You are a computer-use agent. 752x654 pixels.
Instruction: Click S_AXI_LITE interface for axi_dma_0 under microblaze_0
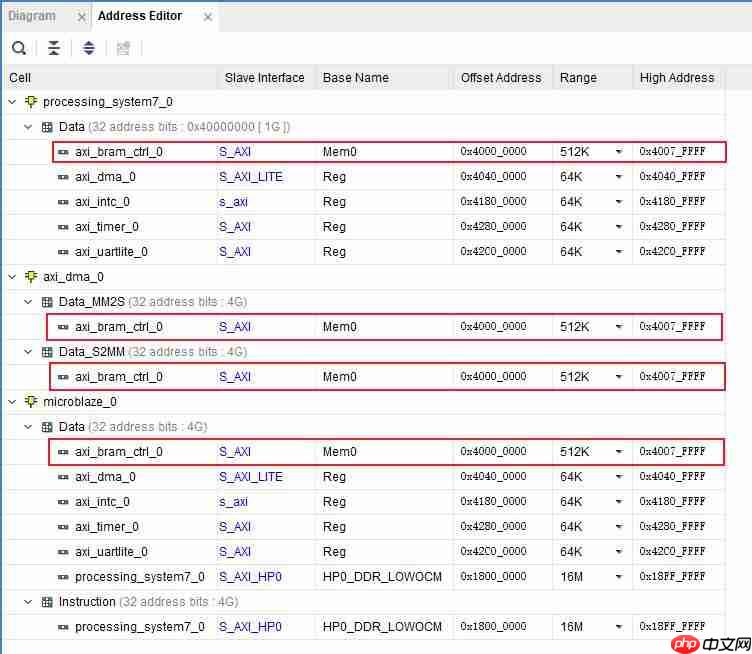pos(251,477)
